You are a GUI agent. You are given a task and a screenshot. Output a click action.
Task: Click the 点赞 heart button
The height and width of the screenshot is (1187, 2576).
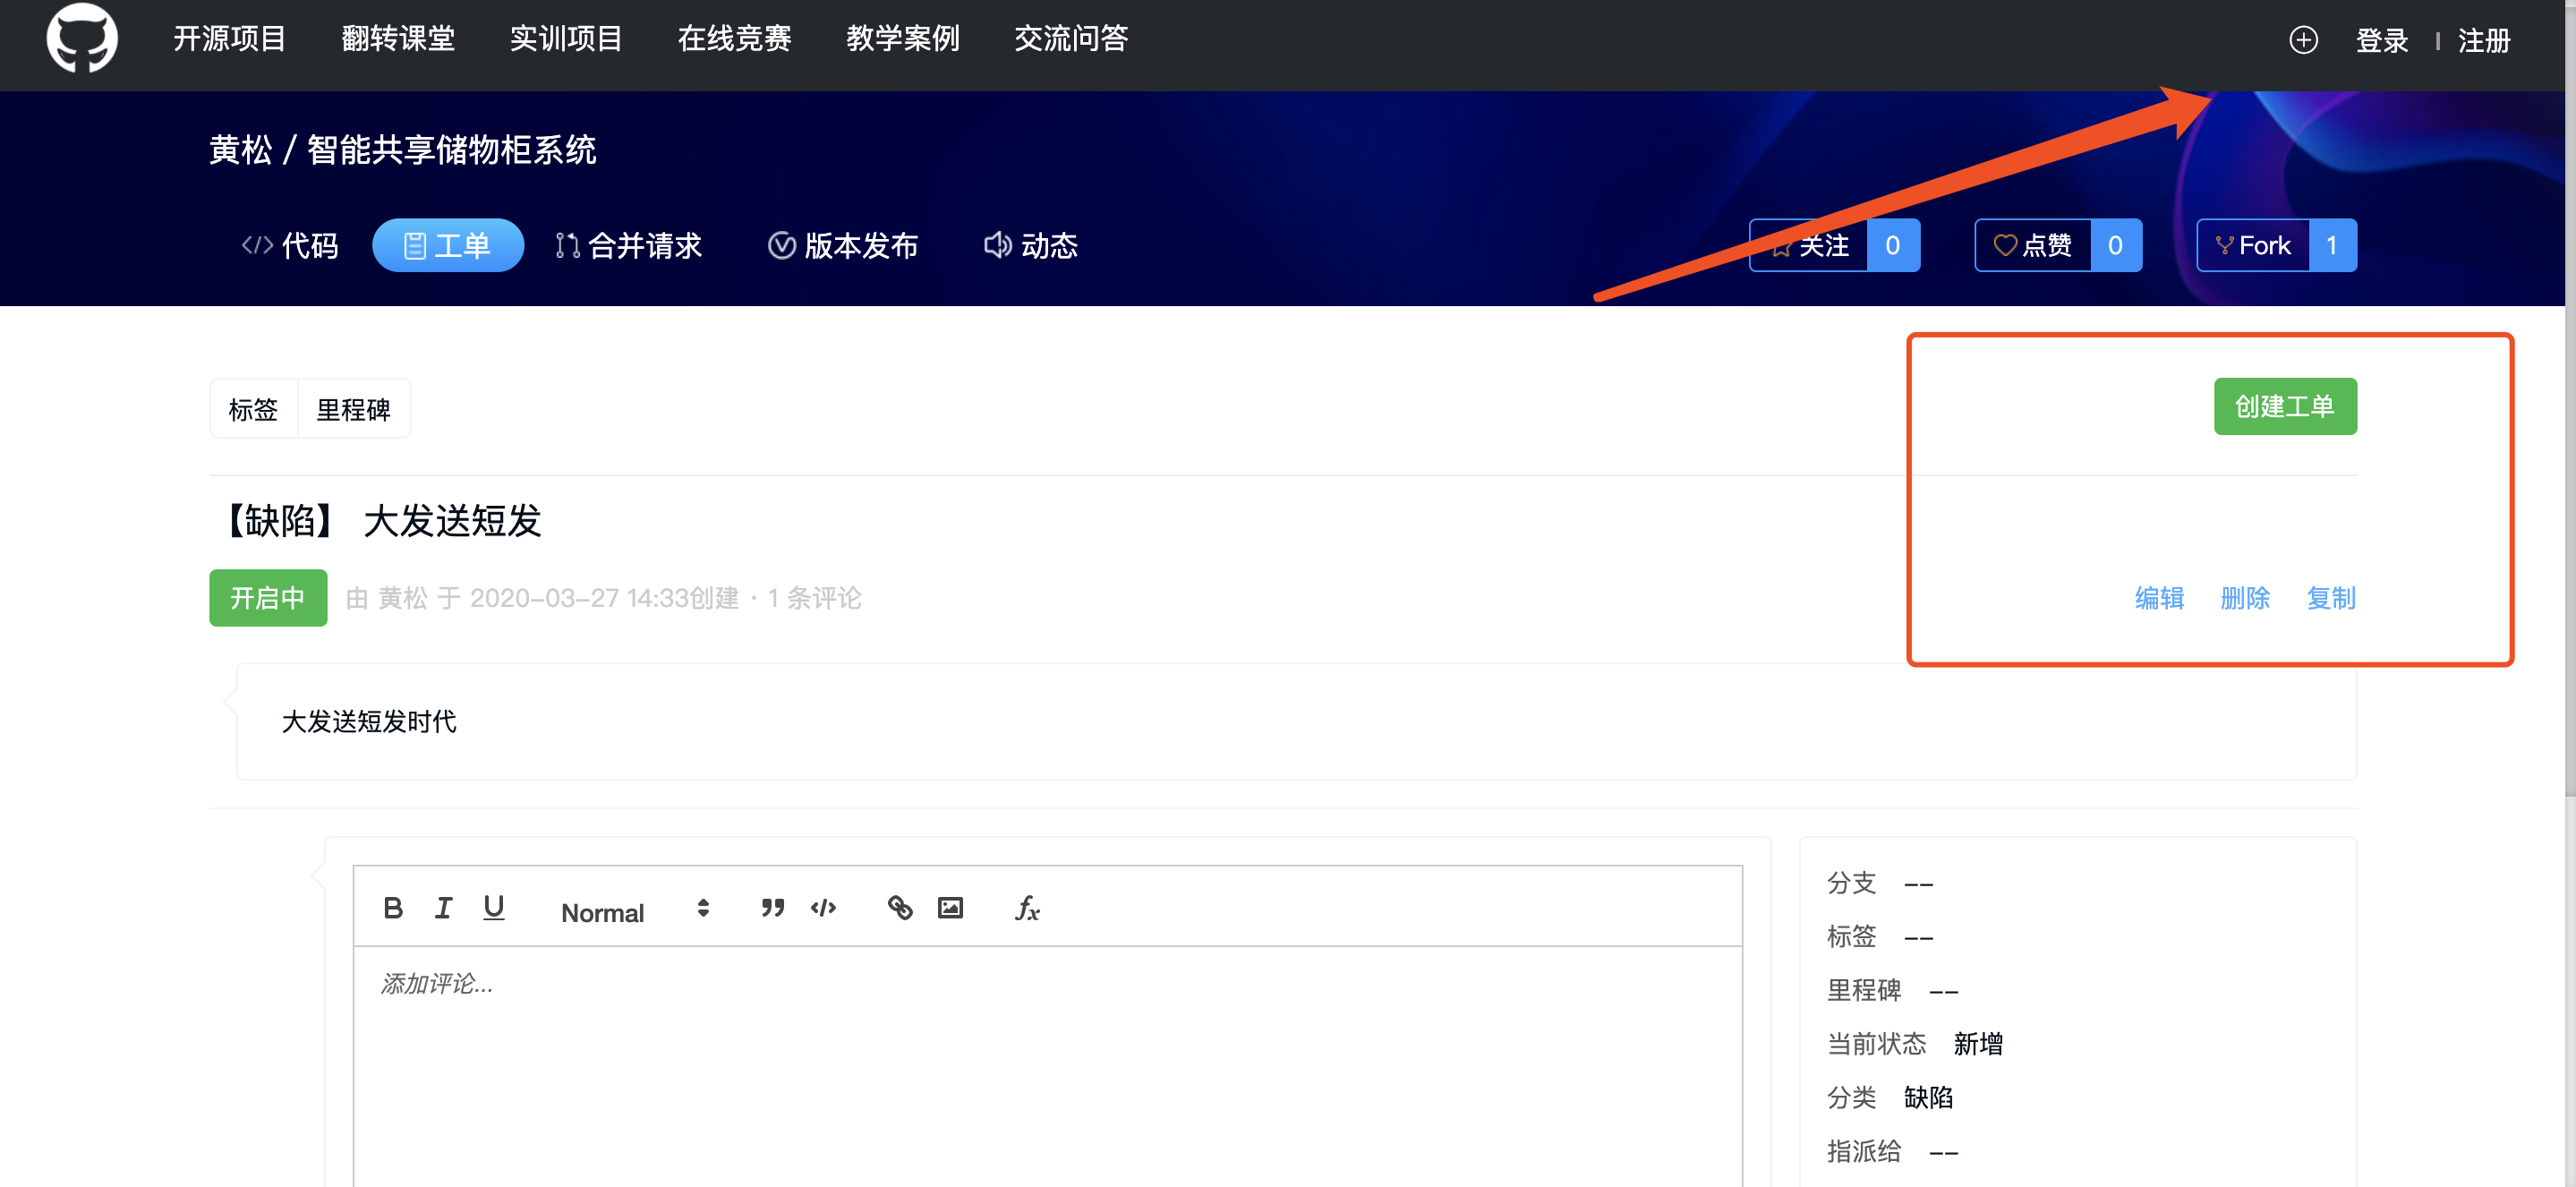pyautogui.click(x=2032, y=245)
